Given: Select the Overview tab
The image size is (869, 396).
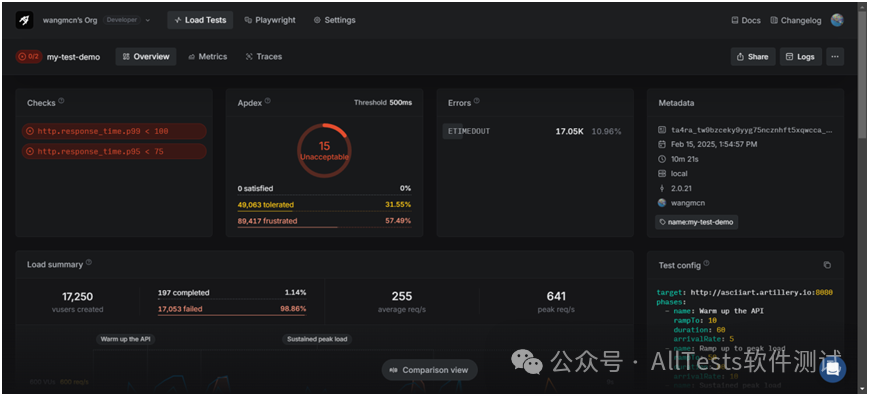Looking at the screenshot, I should [146, 56].
